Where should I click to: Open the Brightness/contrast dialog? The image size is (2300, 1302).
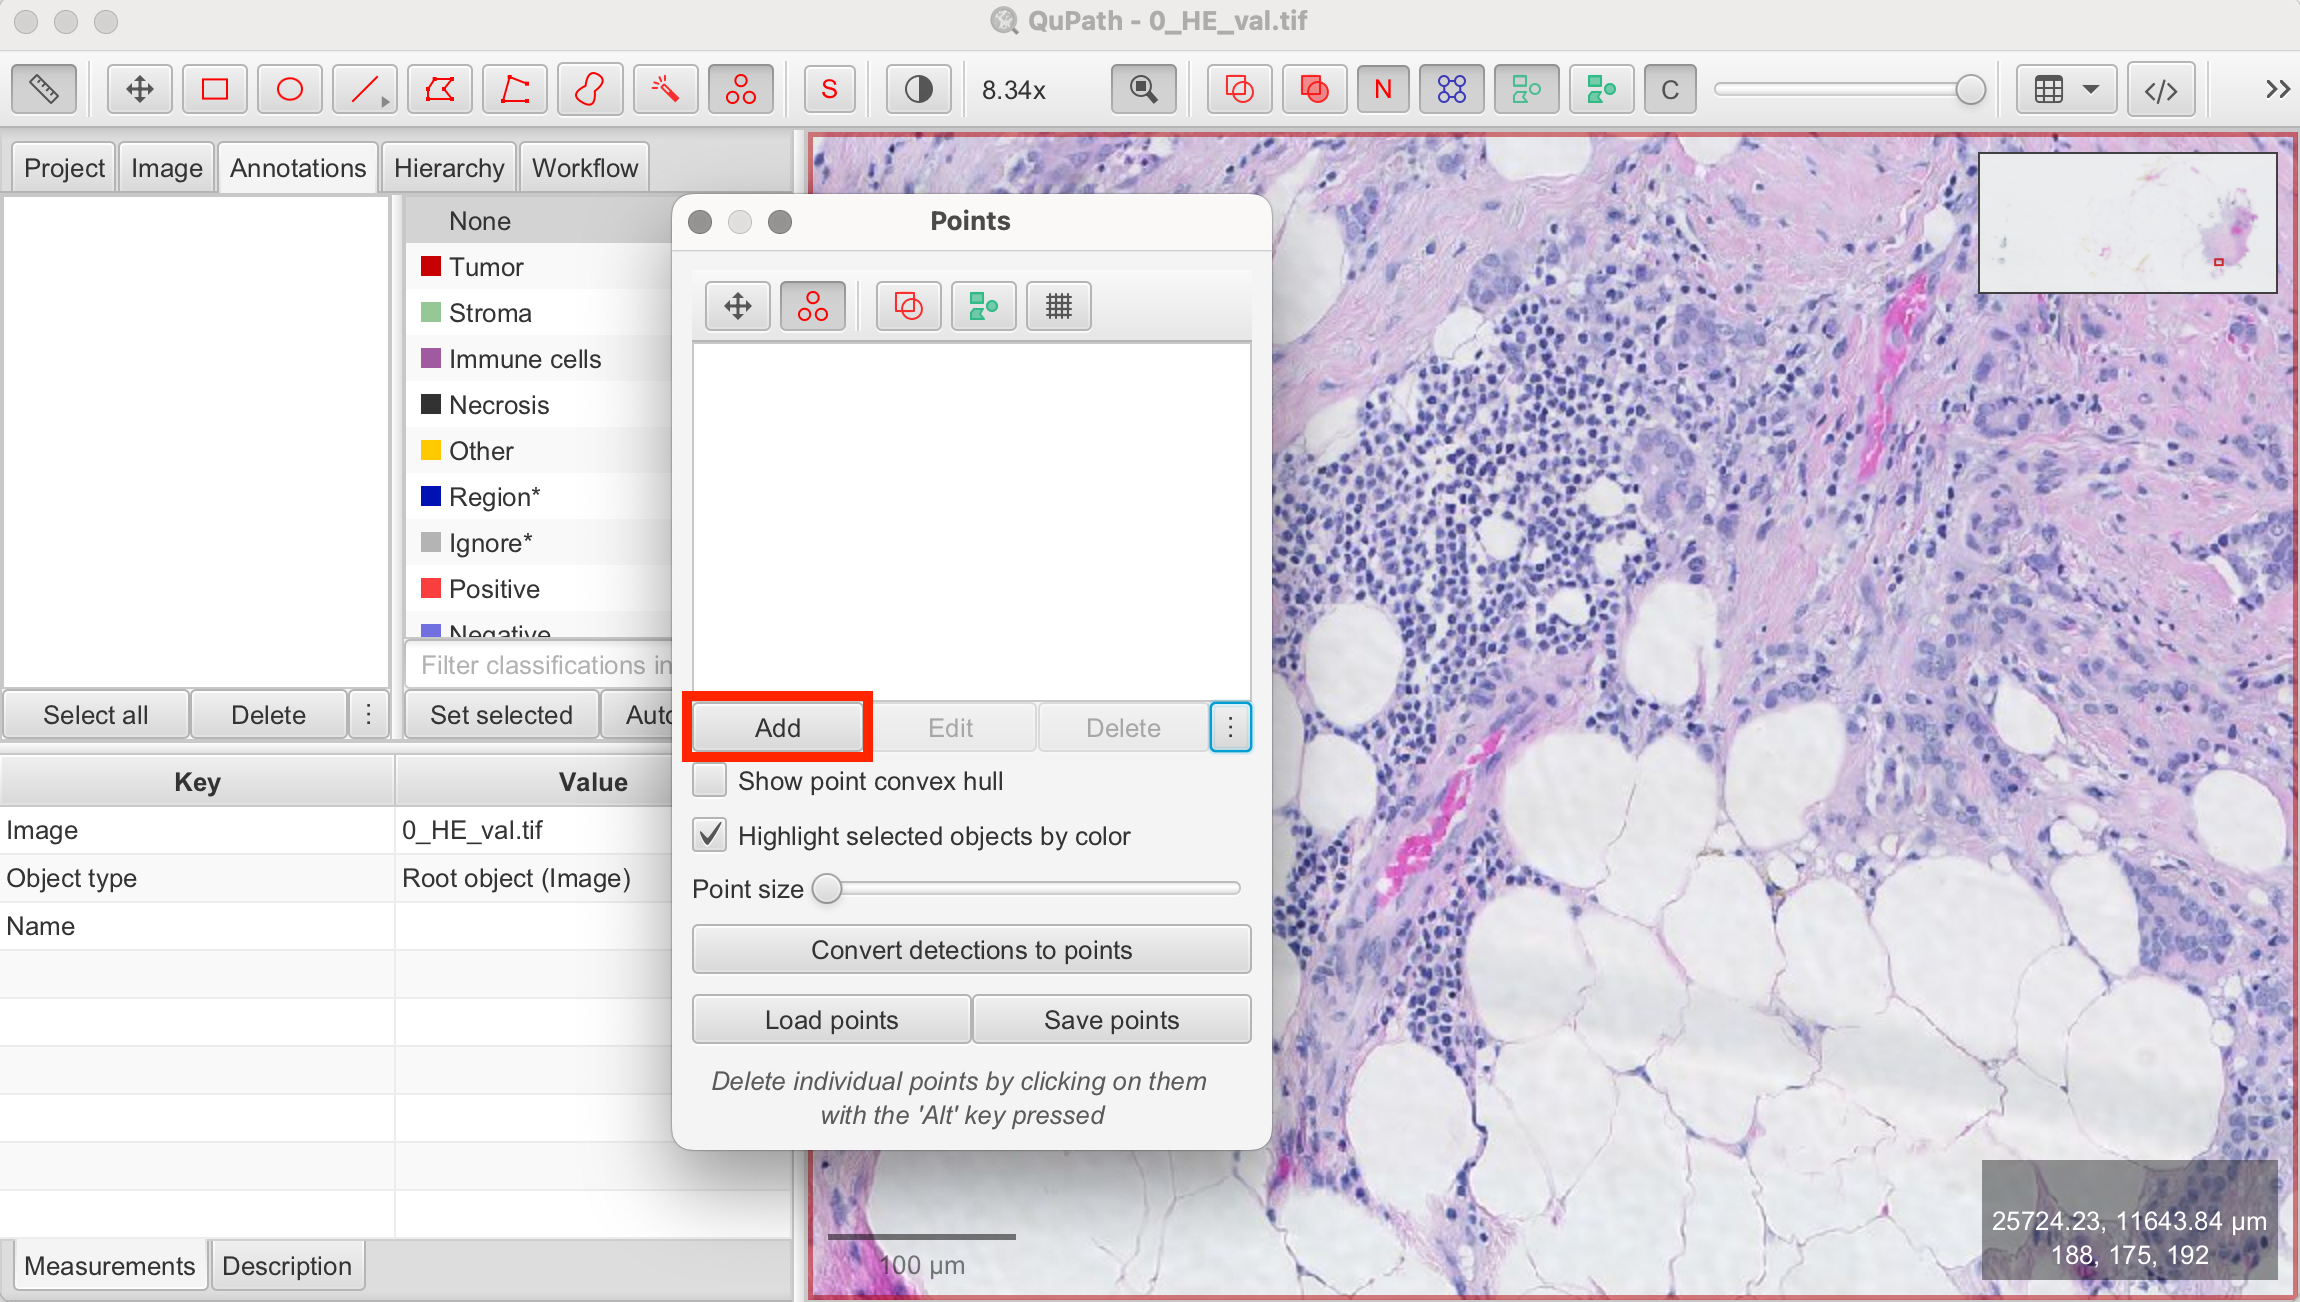(x=917, y=88)
